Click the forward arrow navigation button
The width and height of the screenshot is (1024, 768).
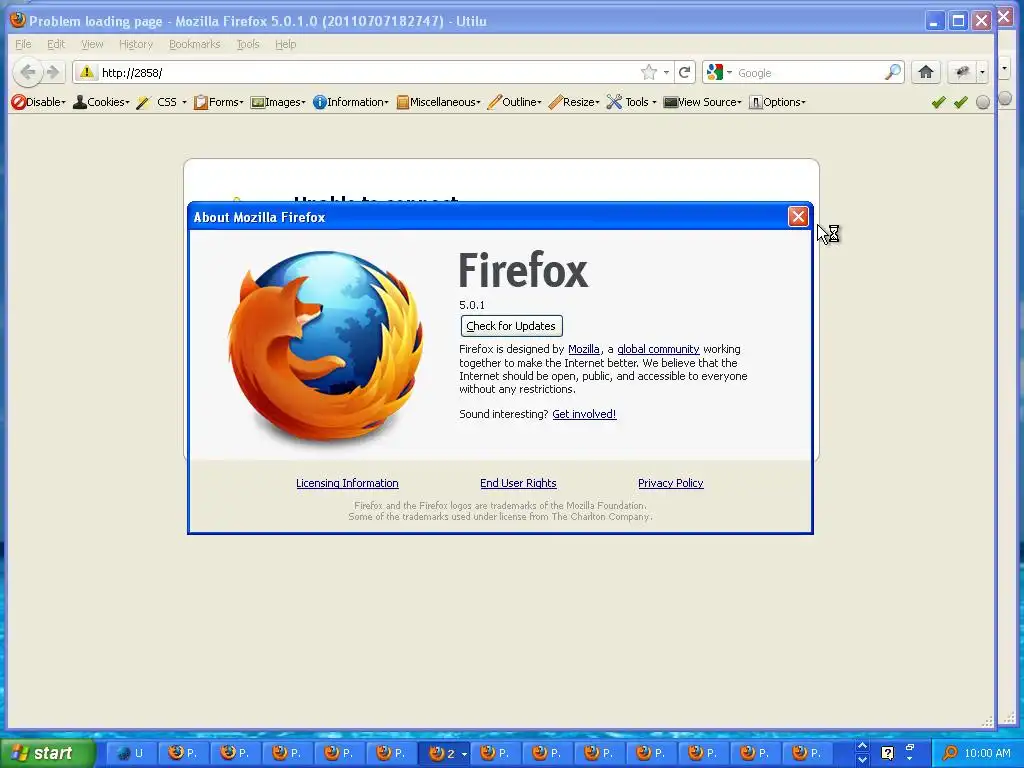pyautogui.click(x=54, y=72)
